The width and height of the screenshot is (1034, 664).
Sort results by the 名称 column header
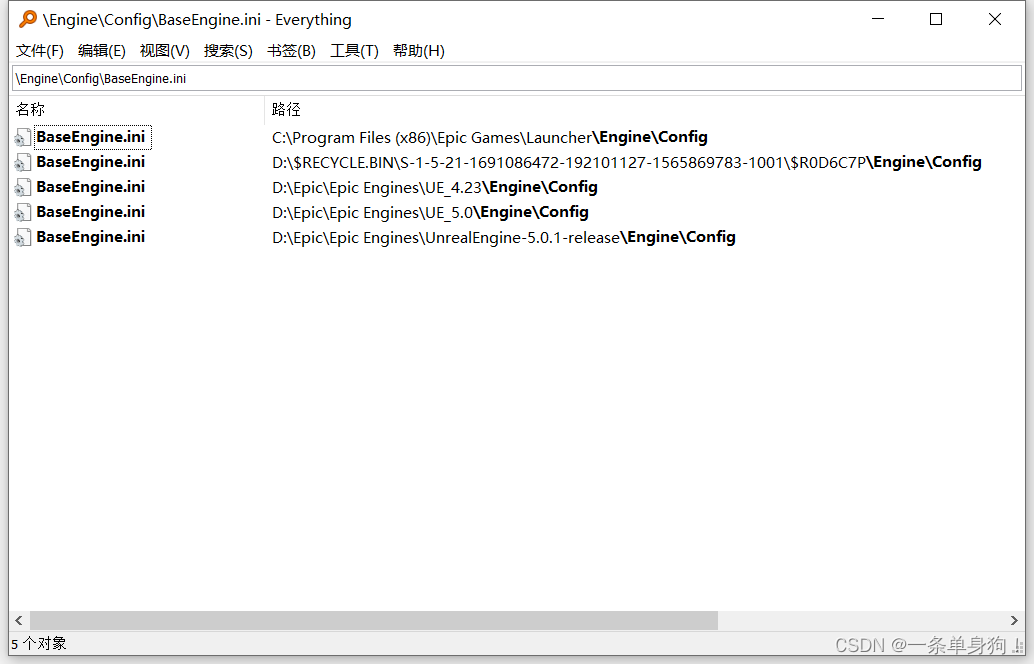click(137, 109)
